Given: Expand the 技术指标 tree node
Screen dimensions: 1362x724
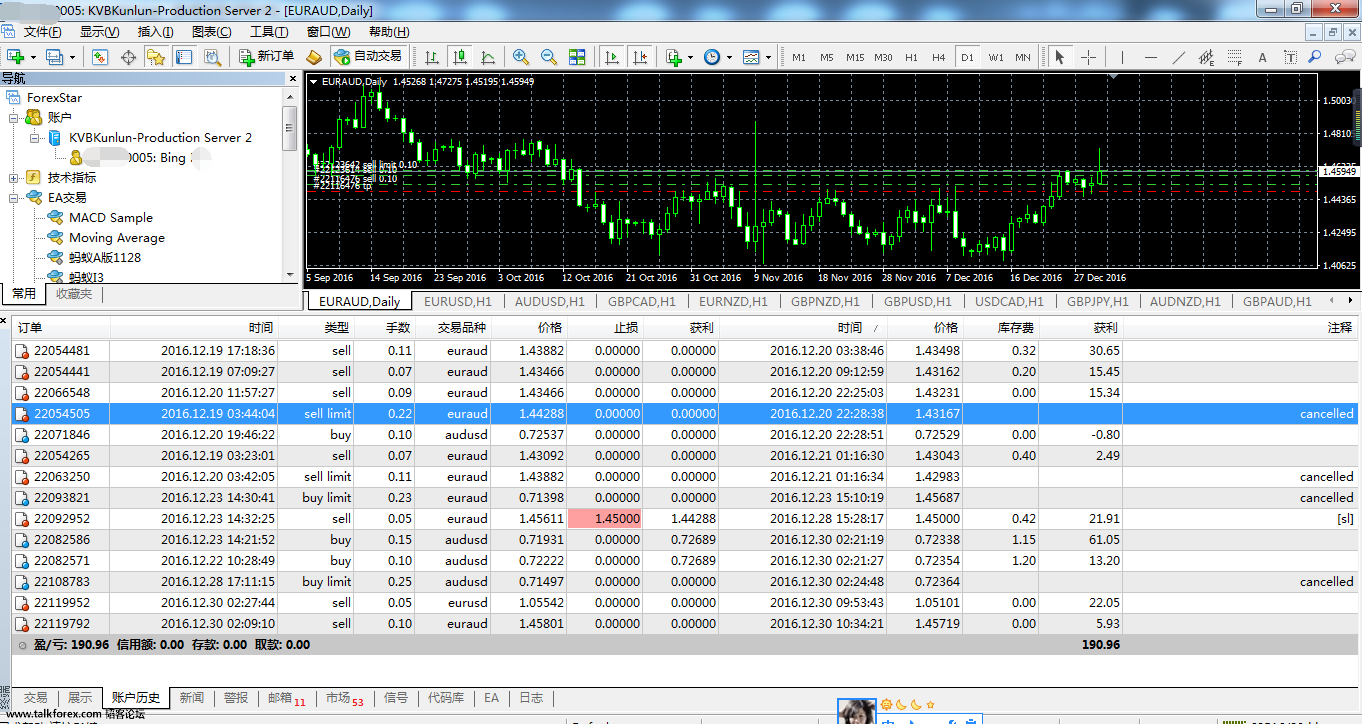Looking at the screenshot, I should tap(14, 178).
